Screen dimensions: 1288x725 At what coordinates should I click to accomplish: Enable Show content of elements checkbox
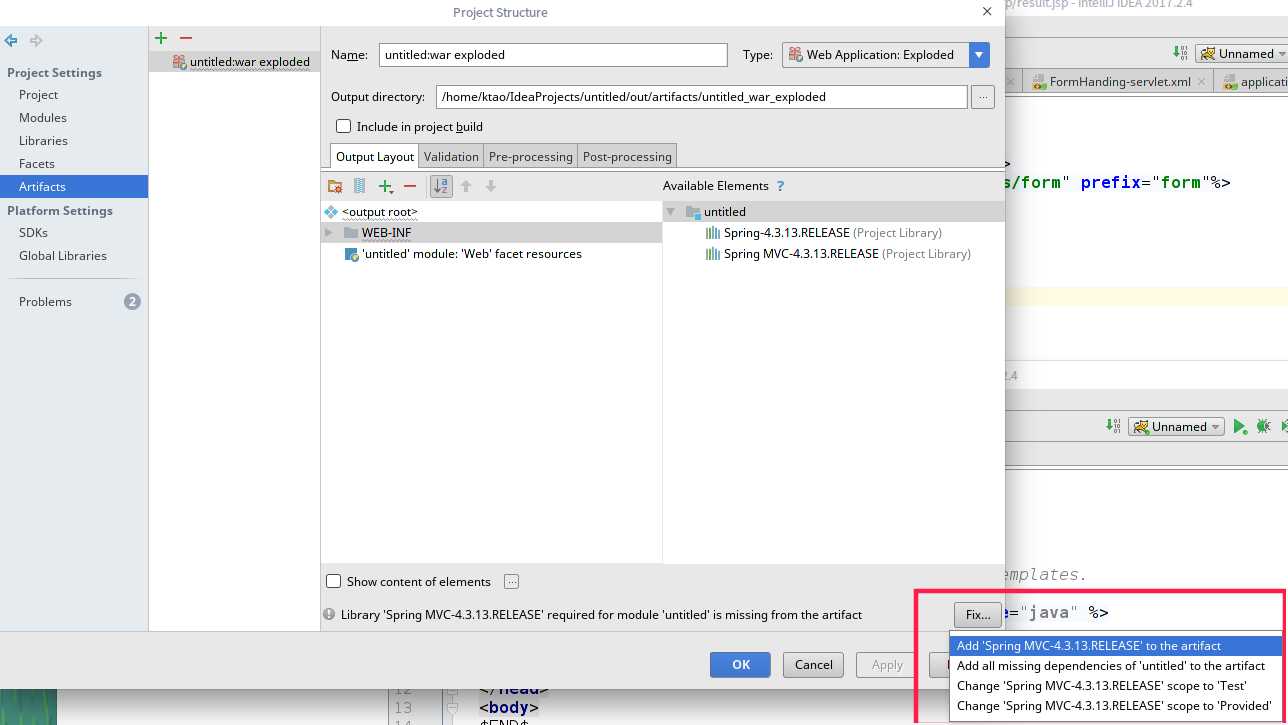point(334,581)
